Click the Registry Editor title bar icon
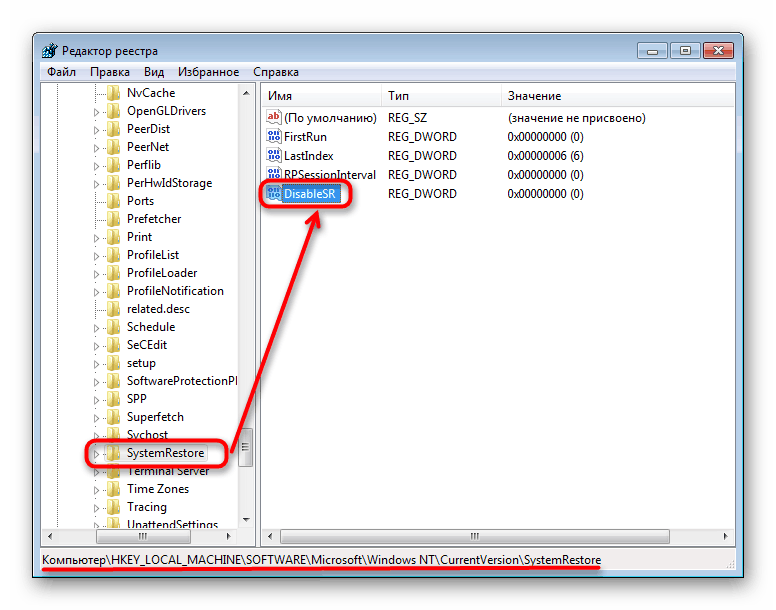 pyautogui.click(x=49, y=50)
